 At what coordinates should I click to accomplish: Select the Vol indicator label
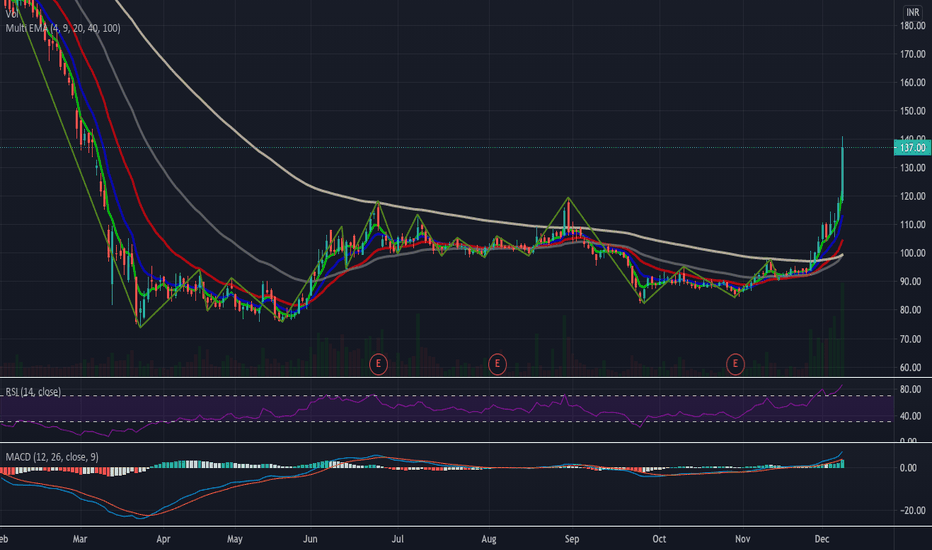pos(12,14)
